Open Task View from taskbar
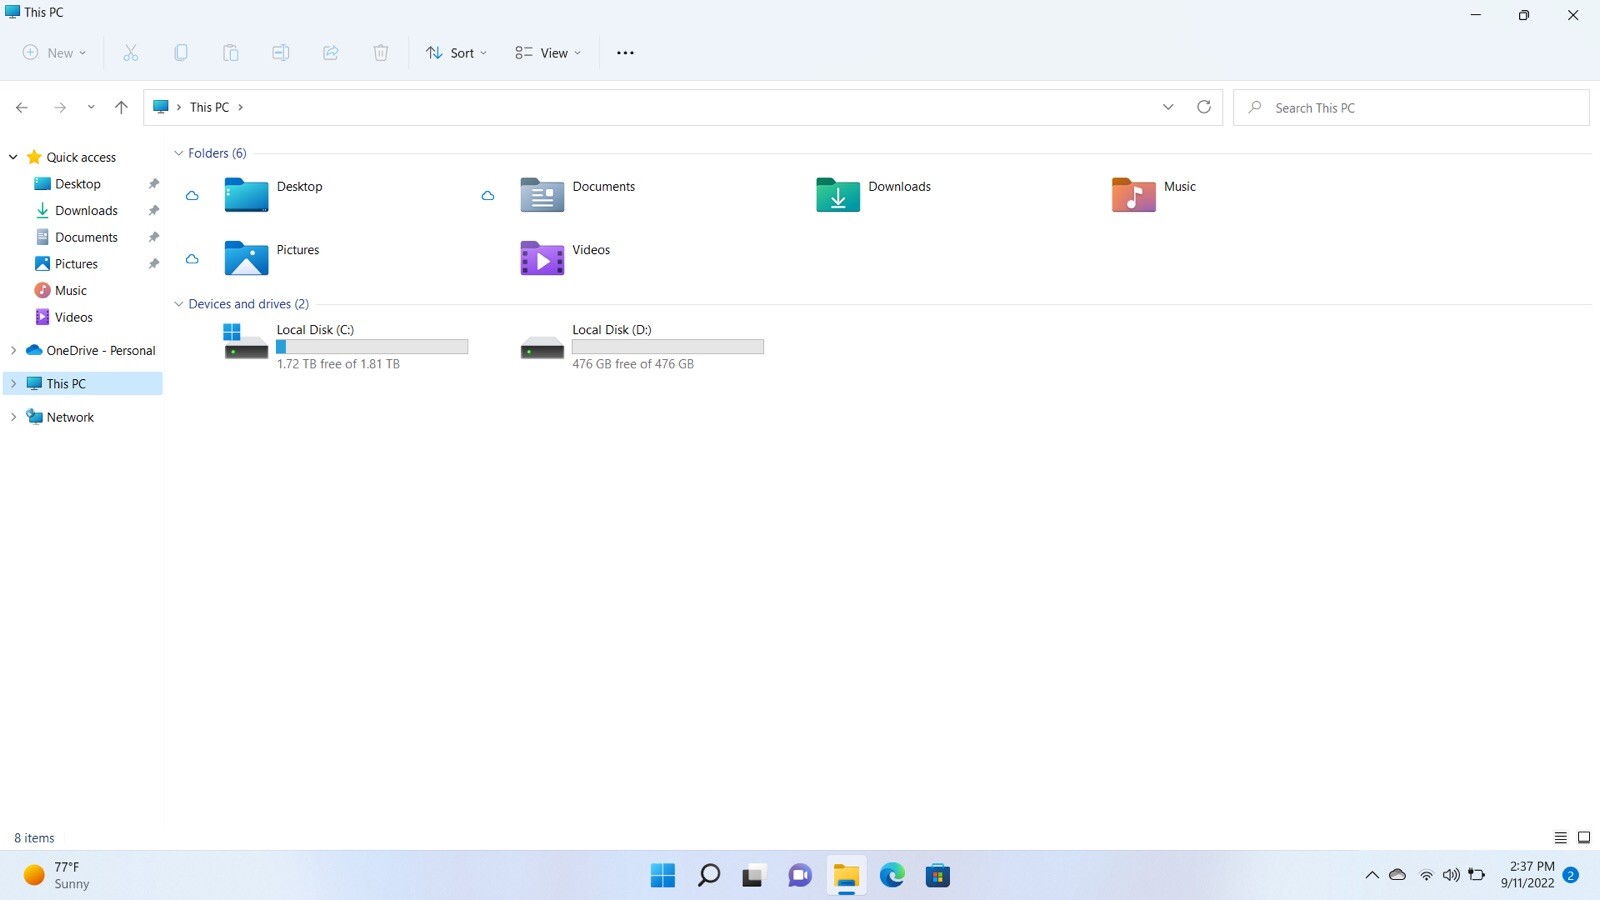The width and height of the screenshot is (1600, 900). (x=754, y=876)
